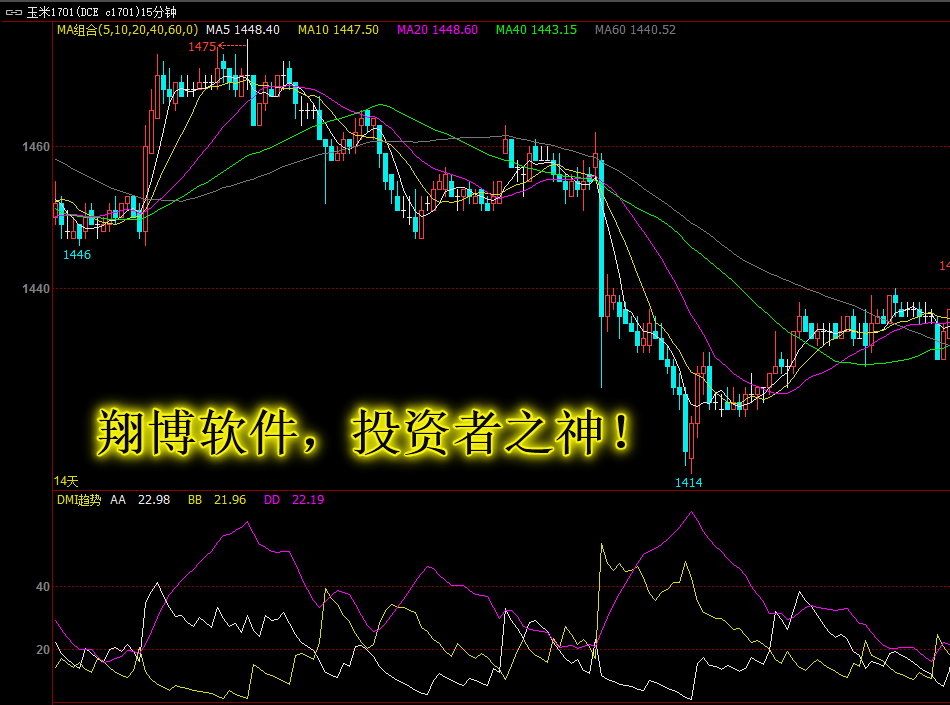This screenshot has width=950, height=705.
Task: Click the chart title 玉米1701(DCE c1701)15分钟
Action: (102, 12)
